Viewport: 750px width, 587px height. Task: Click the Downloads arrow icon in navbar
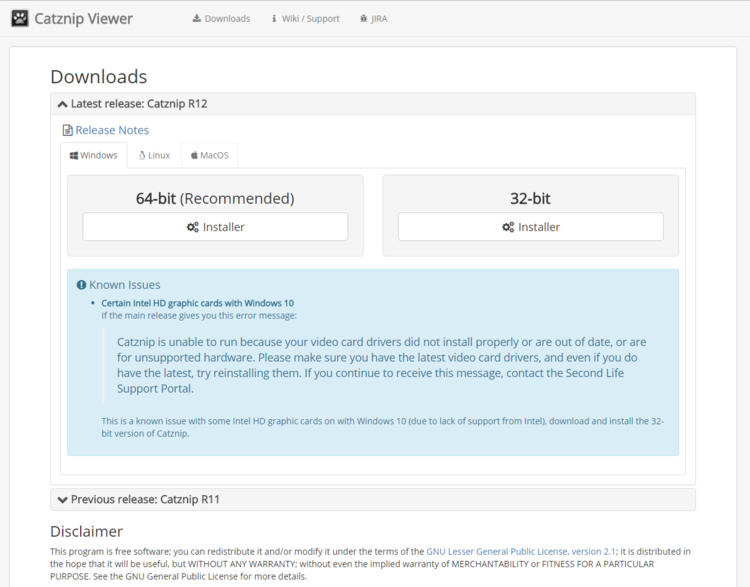coord(197,19)
